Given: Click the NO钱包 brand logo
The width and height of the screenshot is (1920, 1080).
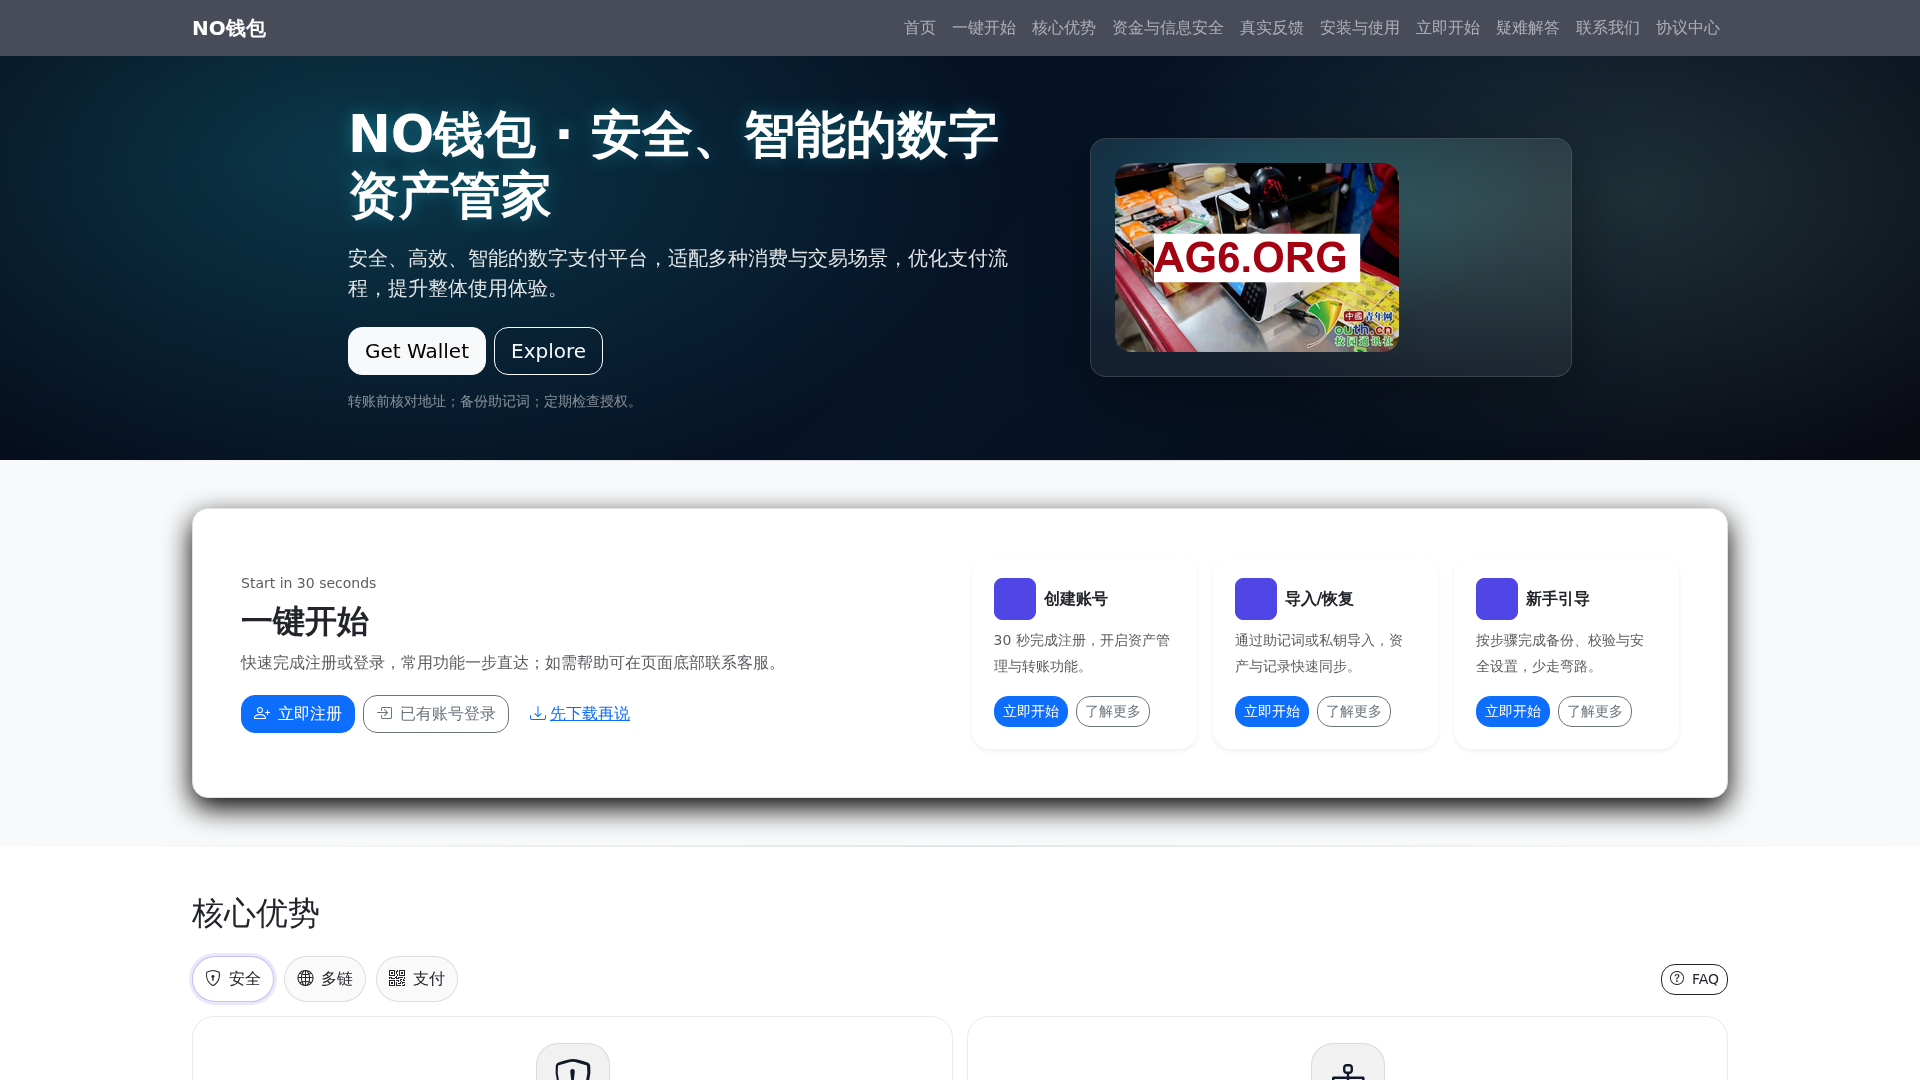Looking at the screenshot, I should click(229, 28).
